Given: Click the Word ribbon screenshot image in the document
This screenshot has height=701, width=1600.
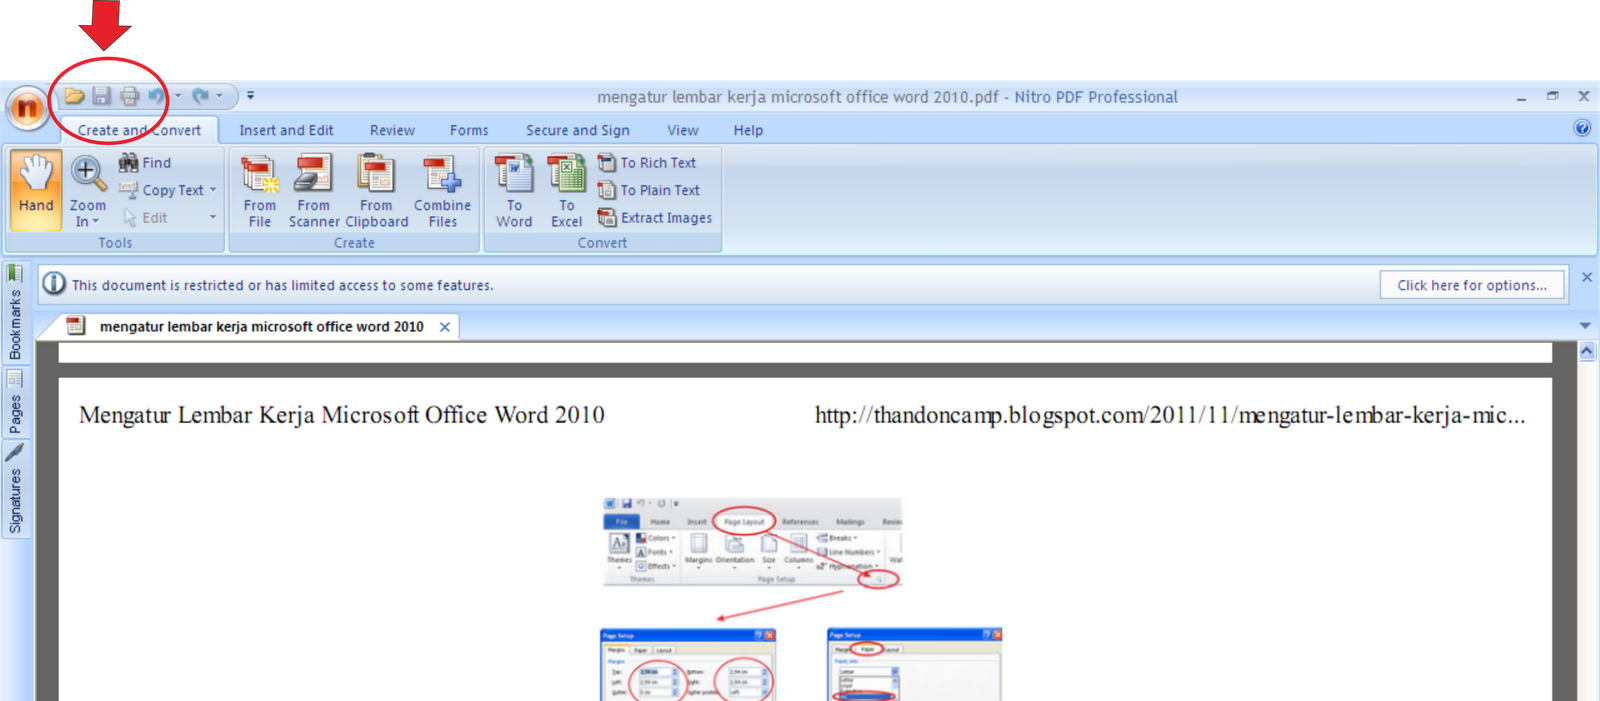Looking at the screenshot, I should click(x=753, y=543).
